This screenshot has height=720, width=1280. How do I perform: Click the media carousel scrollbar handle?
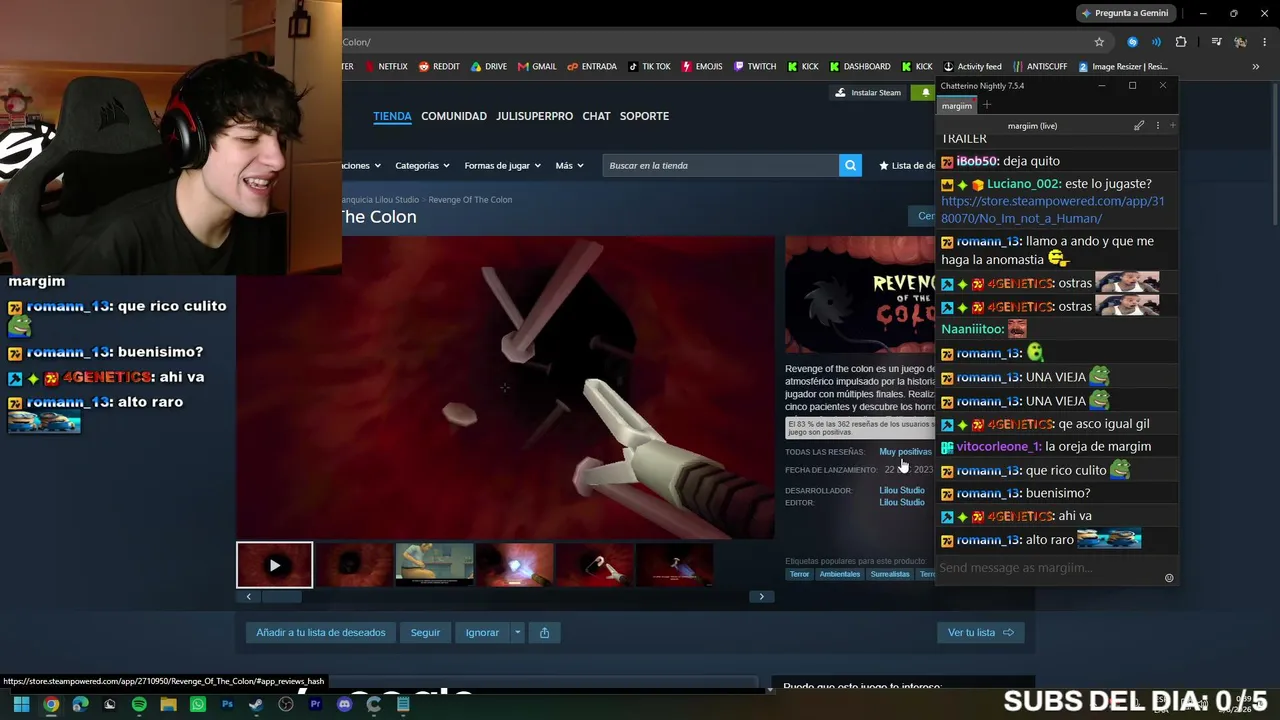click(281, 597)
